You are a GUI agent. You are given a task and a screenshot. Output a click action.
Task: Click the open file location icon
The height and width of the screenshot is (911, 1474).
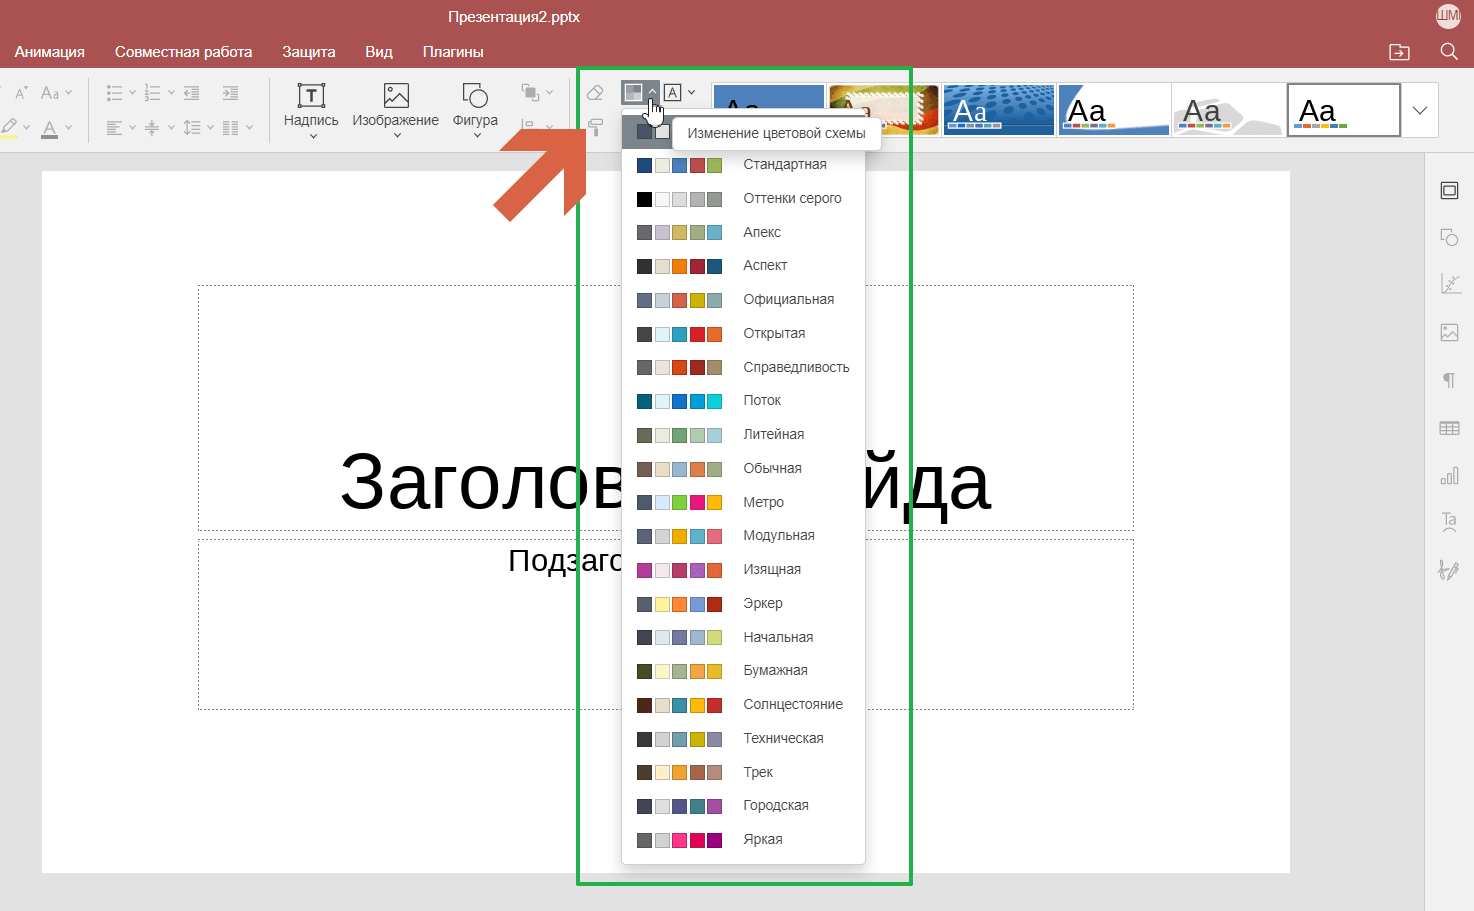coord(1400,52)
